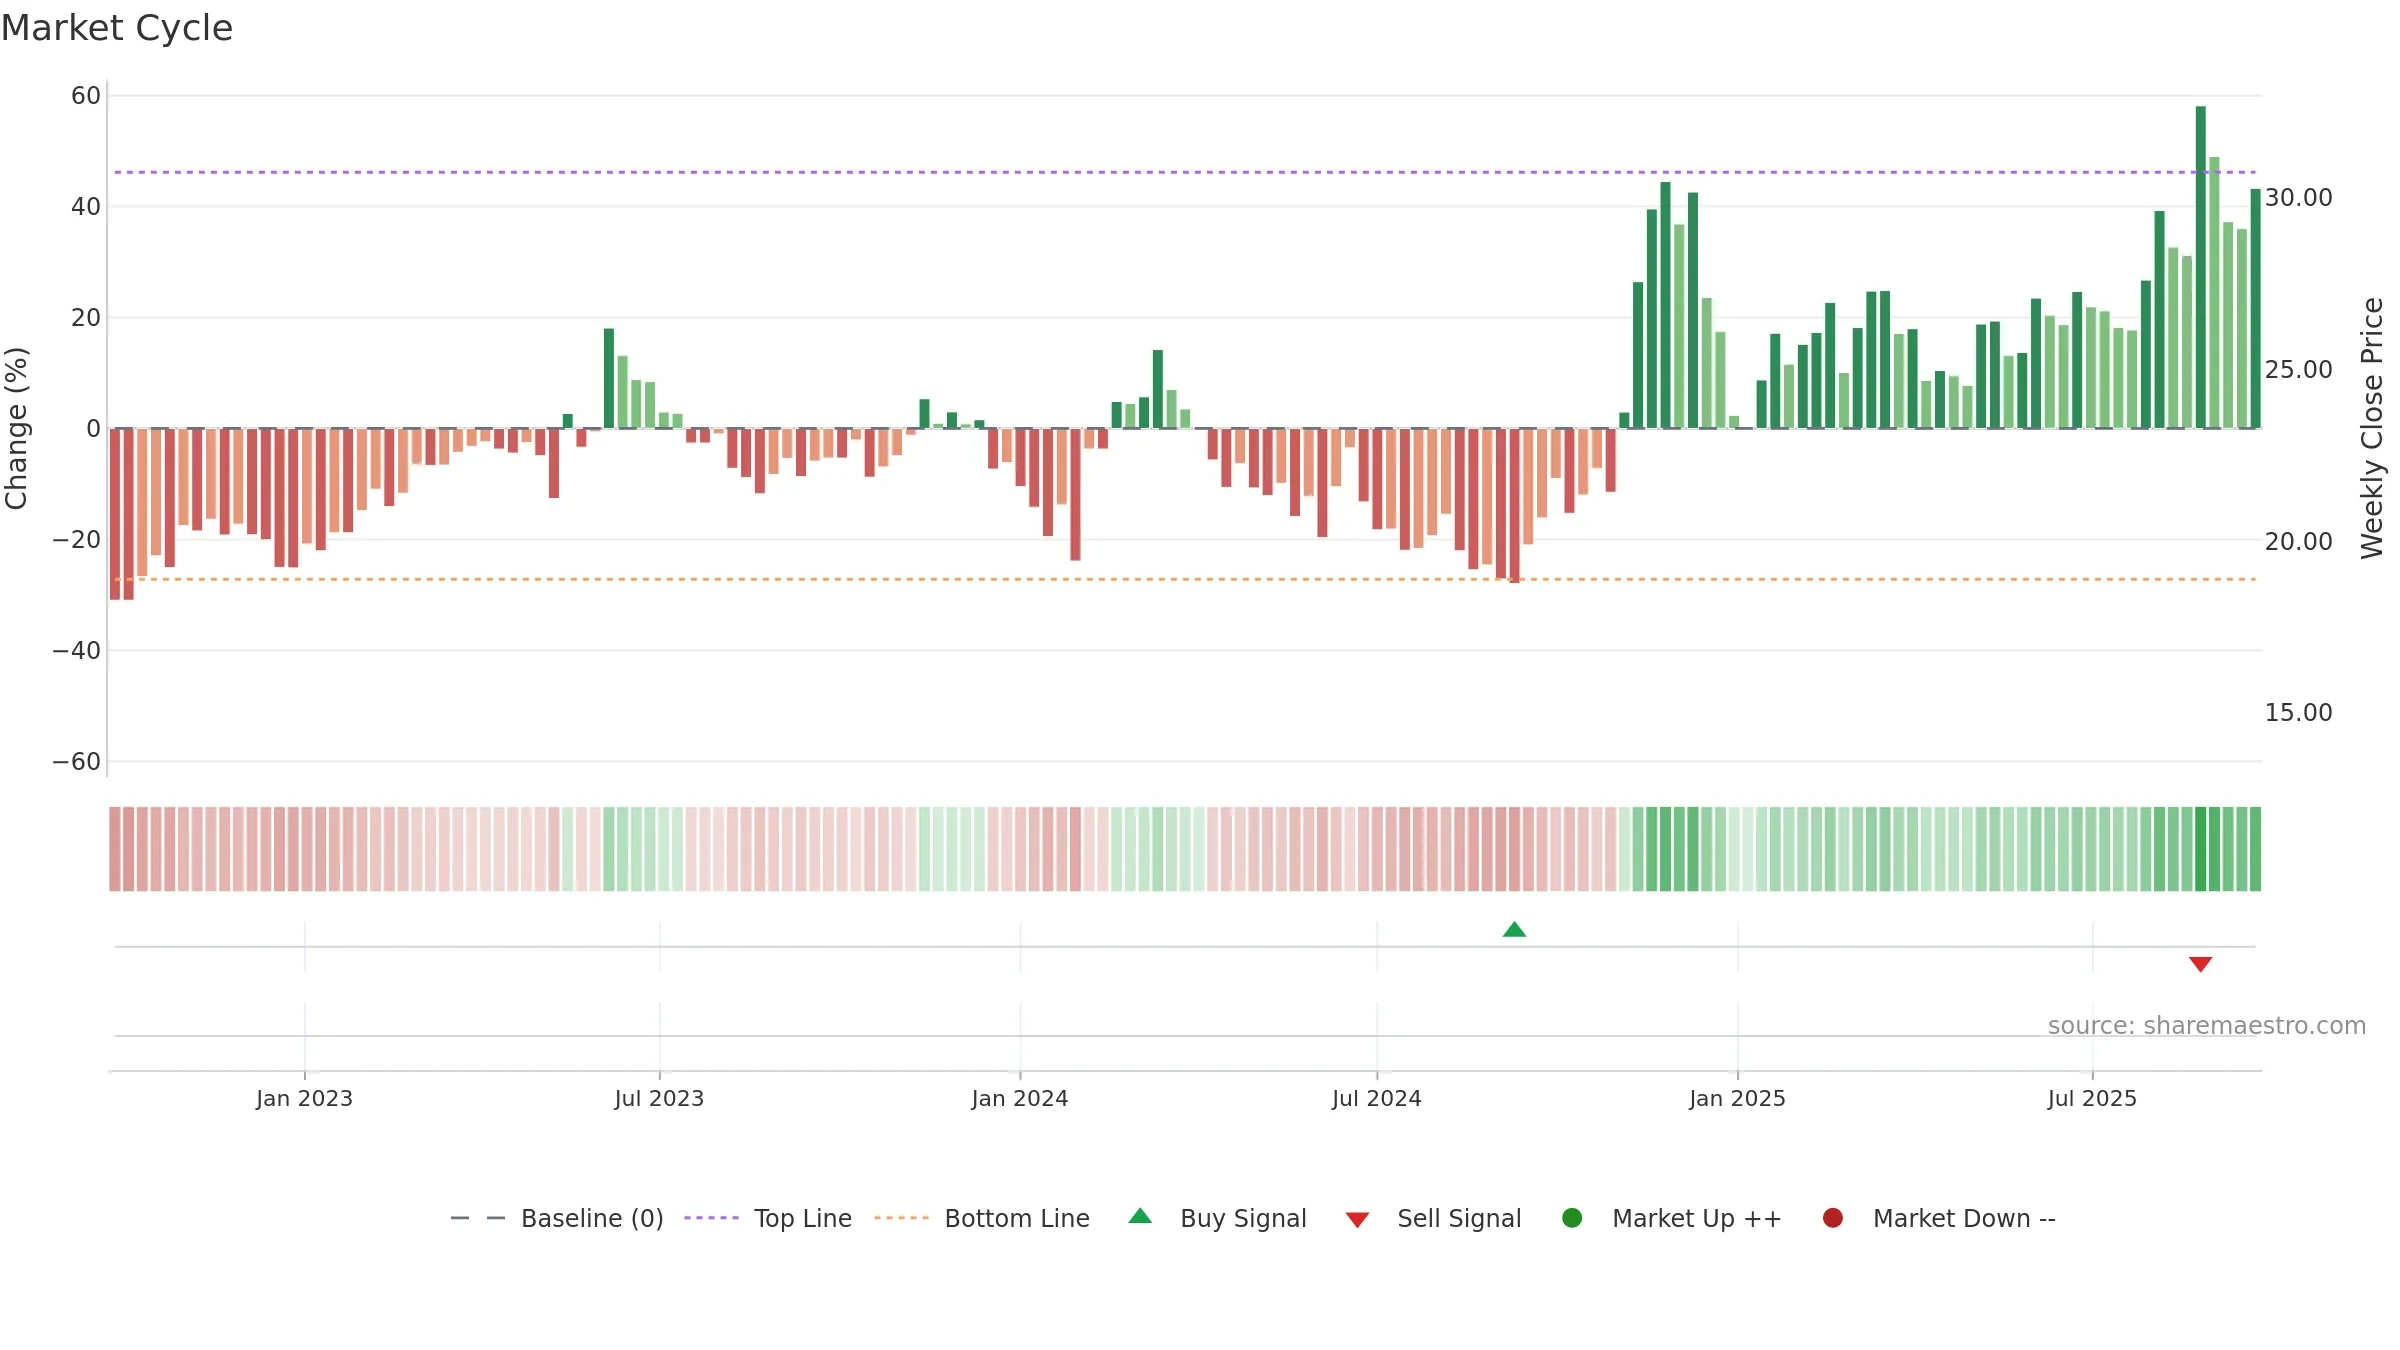Click the Change (%) axis title
This screenshot has height=1350, width=2400.
pos(17,428)
